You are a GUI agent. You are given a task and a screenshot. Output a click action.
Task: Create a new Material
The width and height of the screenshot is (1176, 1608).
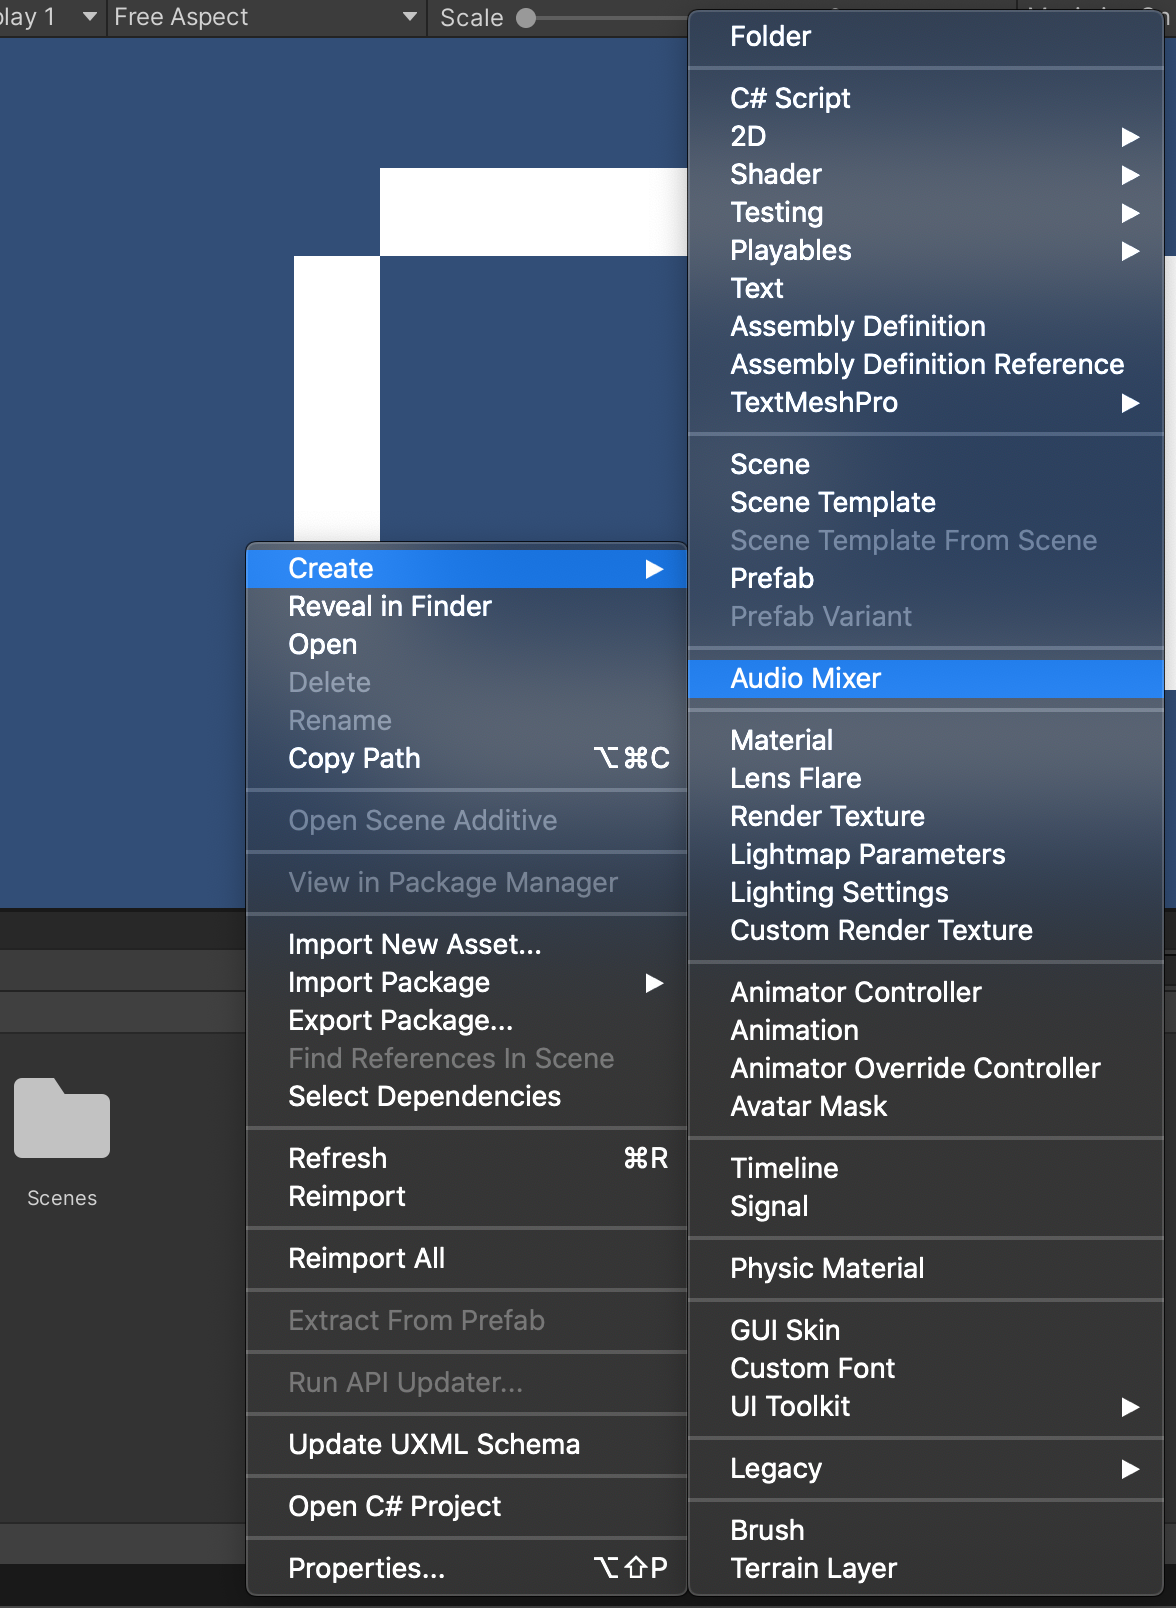pos(926,740)
